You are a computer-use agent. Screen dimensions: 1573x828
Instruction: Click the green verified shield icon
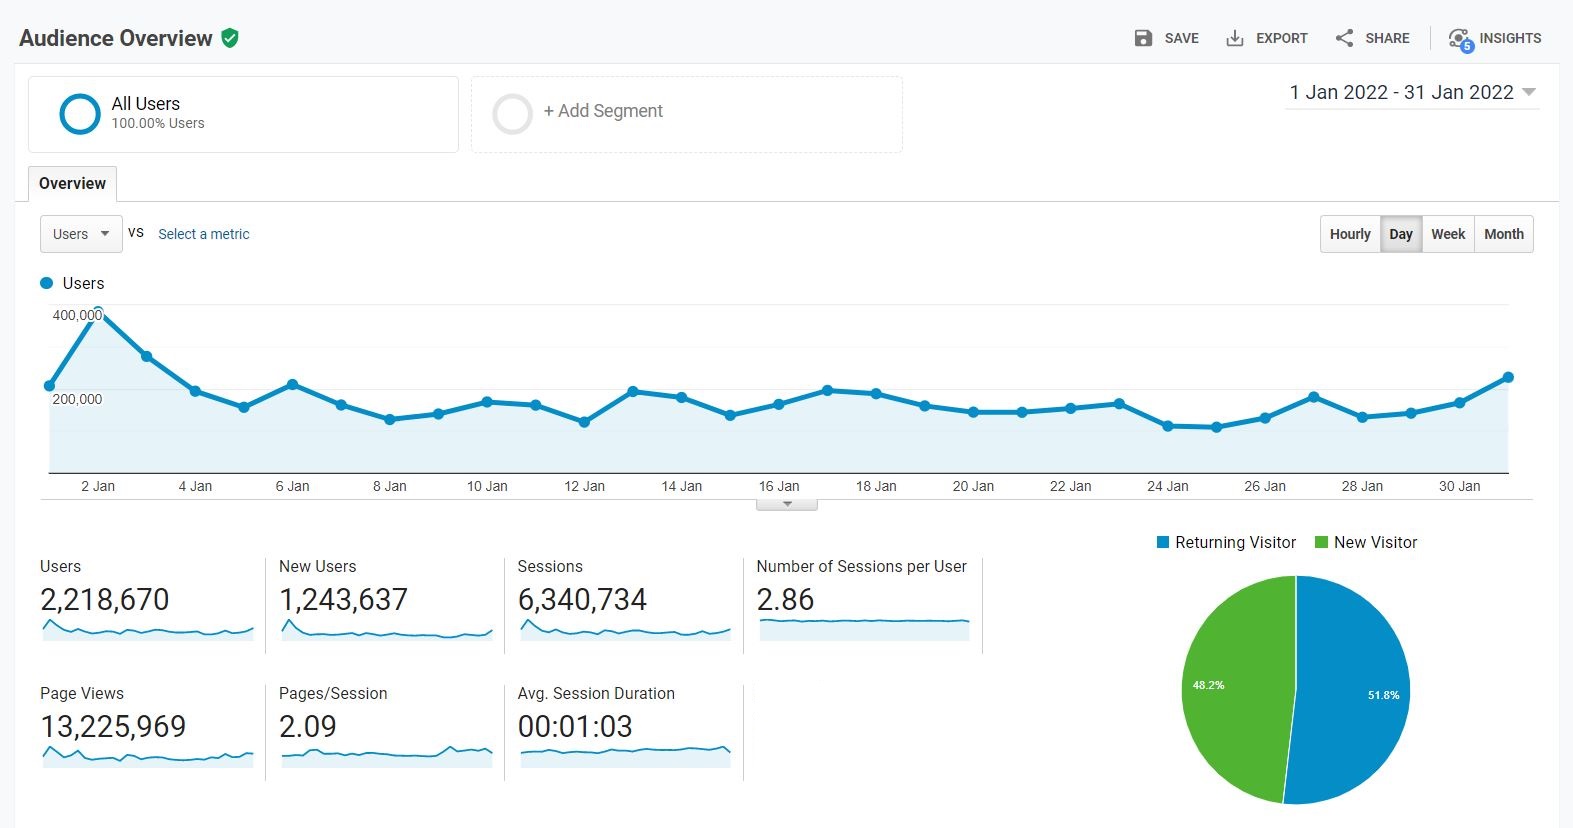pyautogui.click(x=230, y=38)
